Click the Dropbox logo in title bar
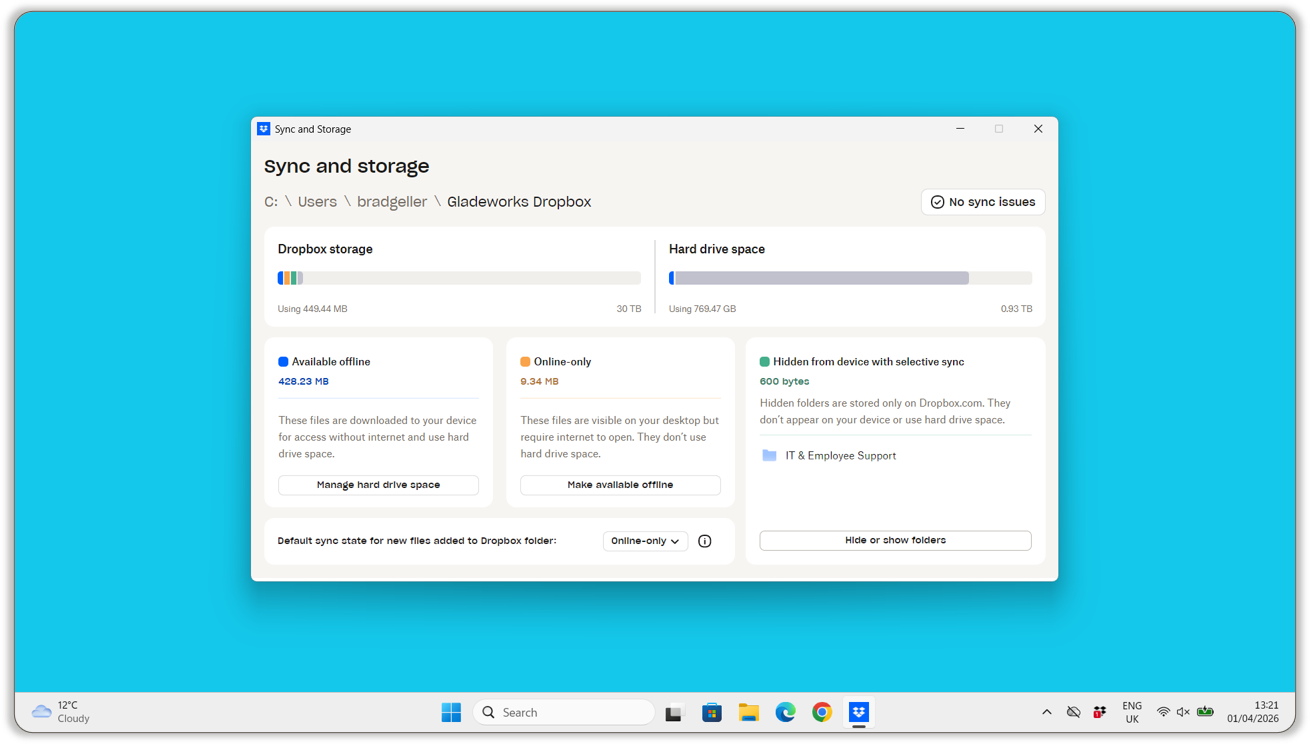Image resolution: width=1310 pixels, height=744 pixels. [x=264, y=129]
